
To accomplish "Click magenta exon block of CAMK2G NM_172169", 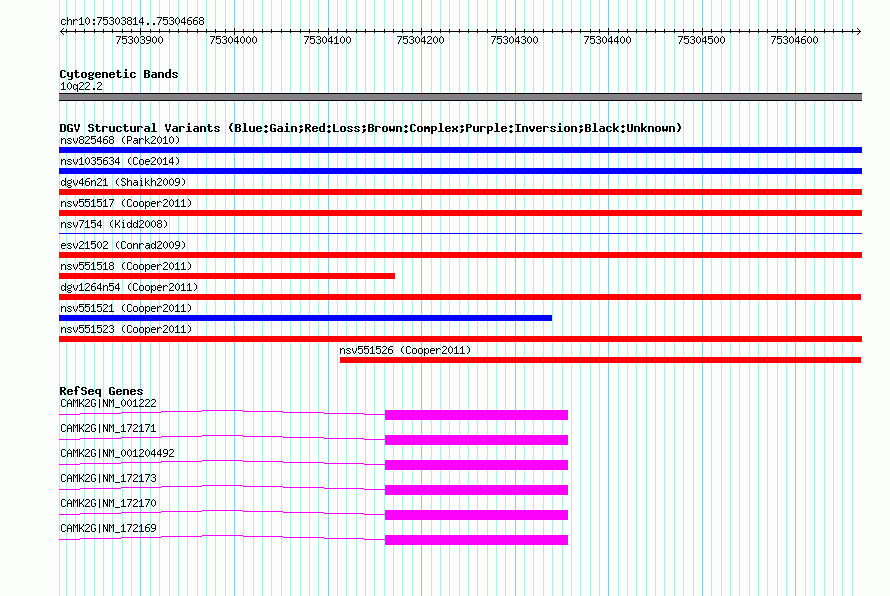I will click(x=476, y=540).
